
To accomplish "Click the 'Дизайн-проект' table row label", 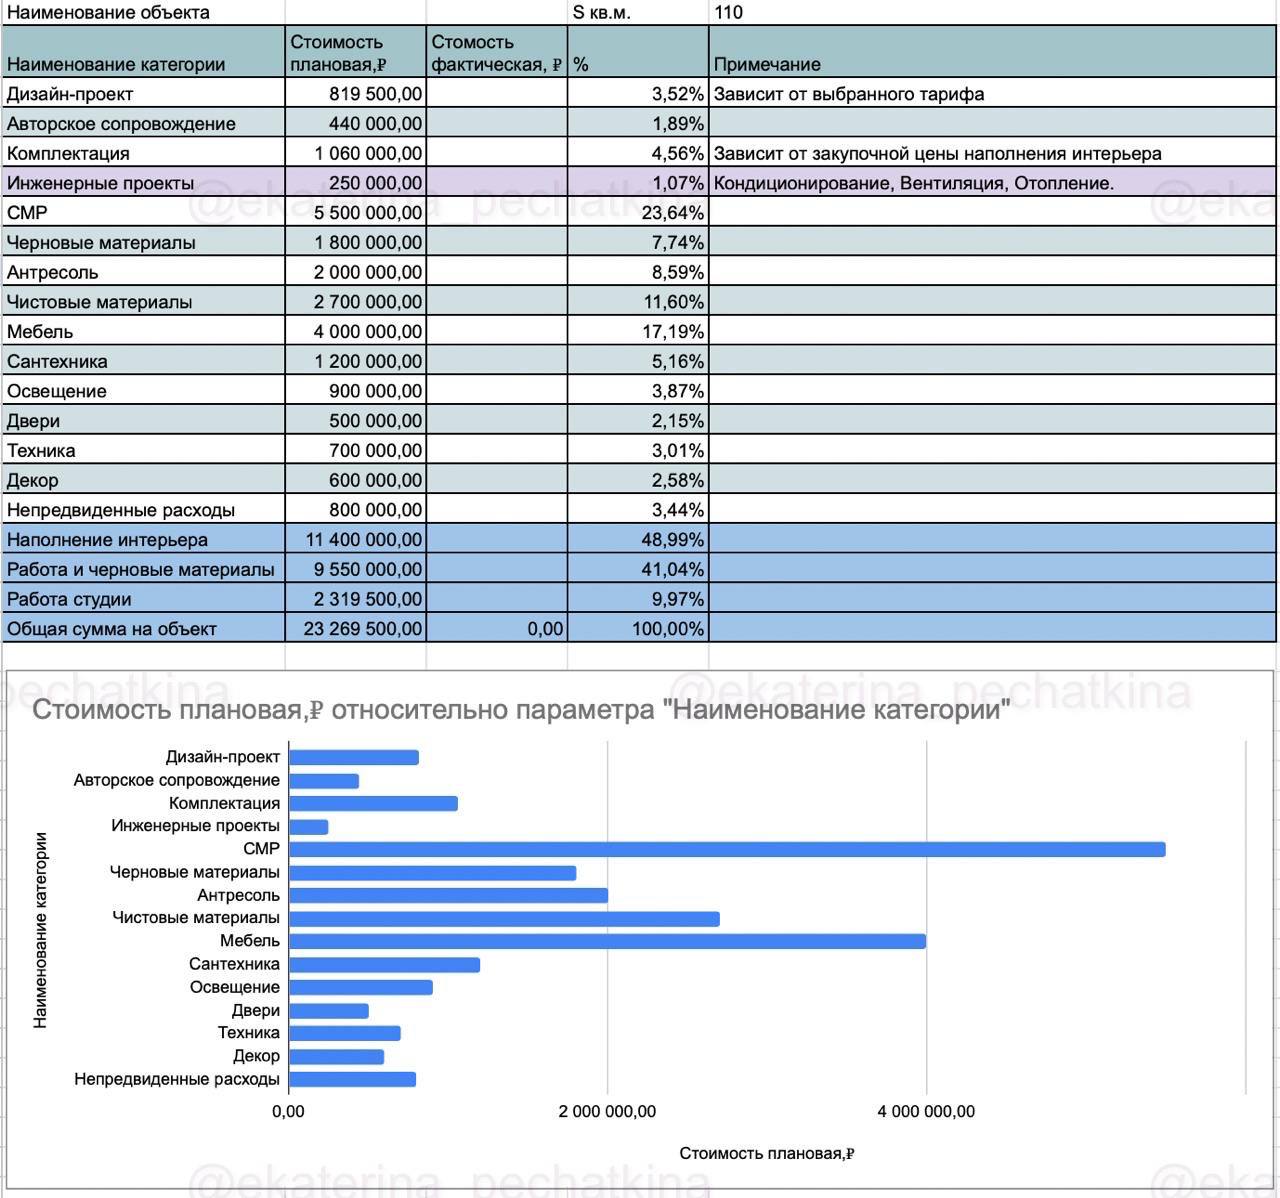I will point(143,94).
